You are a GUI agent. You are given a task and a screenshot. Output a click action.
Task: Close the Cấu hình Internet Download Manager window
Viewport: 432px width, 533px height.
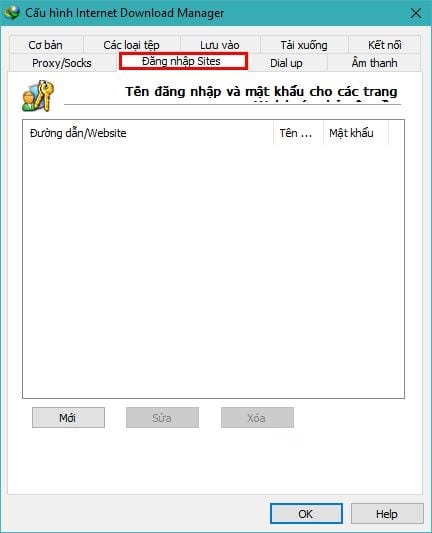coord(416,13)
